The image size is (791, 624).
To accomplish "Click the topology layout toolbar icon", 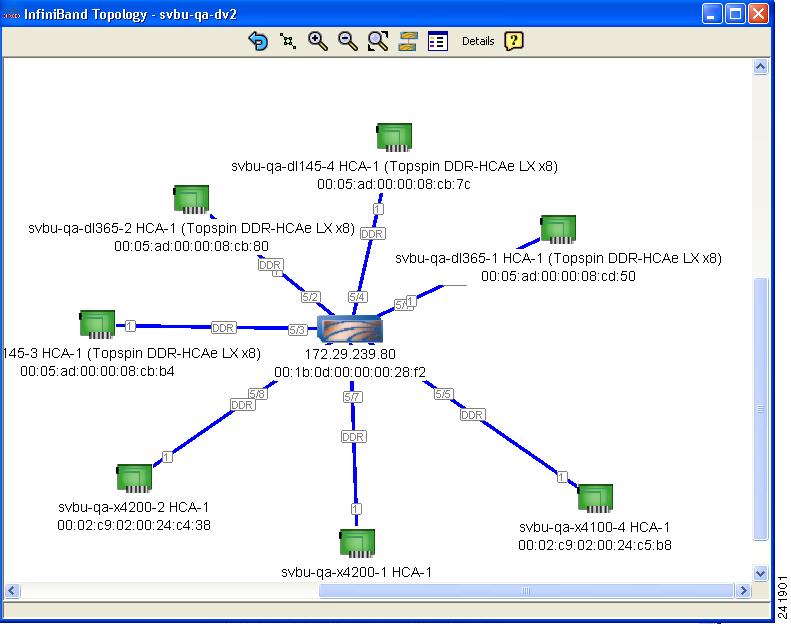I will 408,41.
